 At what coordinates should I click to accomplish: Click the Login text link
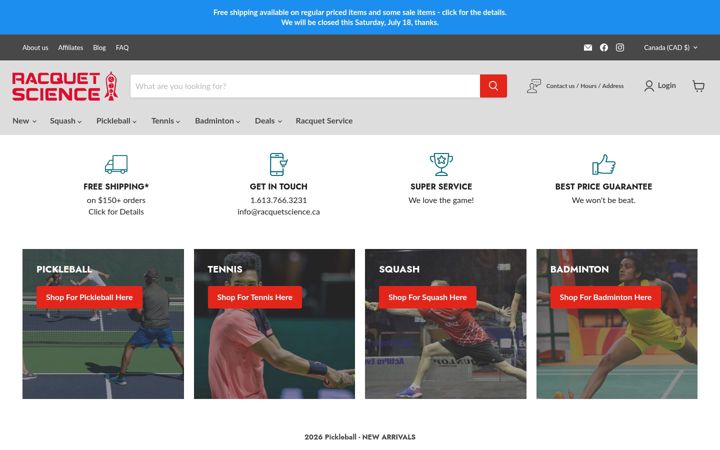[666, 85]
